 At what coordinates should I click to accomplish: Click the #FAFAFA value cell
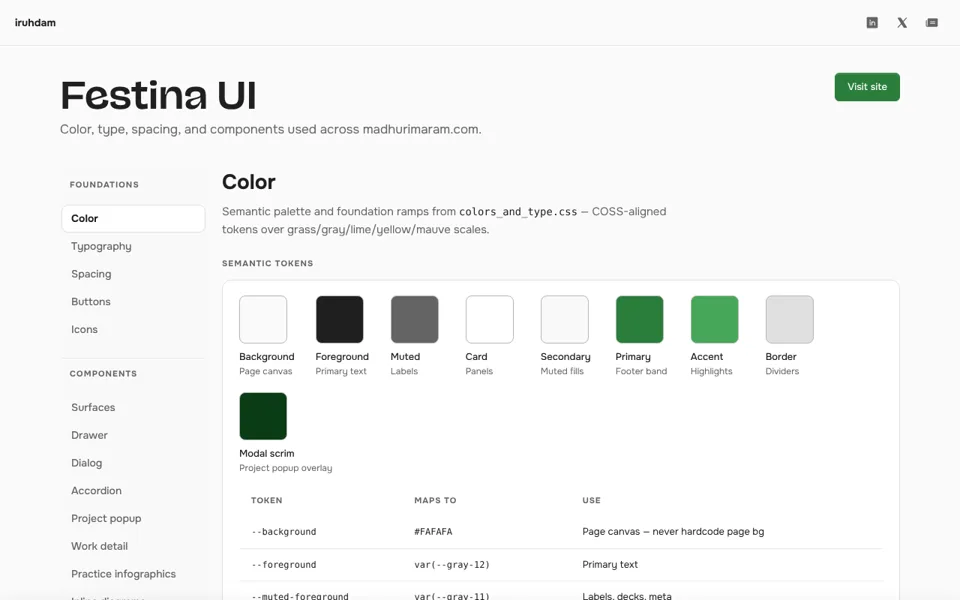point(433,531)
